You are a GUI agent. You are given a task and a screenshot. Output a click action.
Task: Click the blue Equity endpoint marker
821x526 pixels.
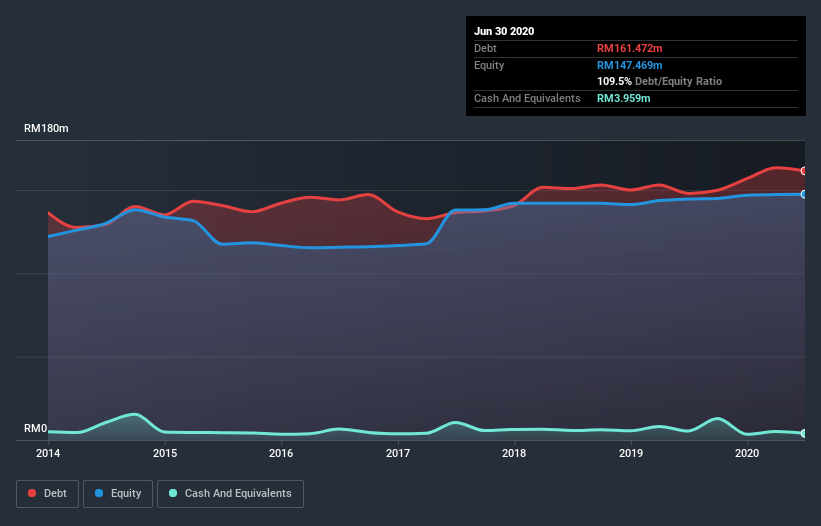(804, 194)
